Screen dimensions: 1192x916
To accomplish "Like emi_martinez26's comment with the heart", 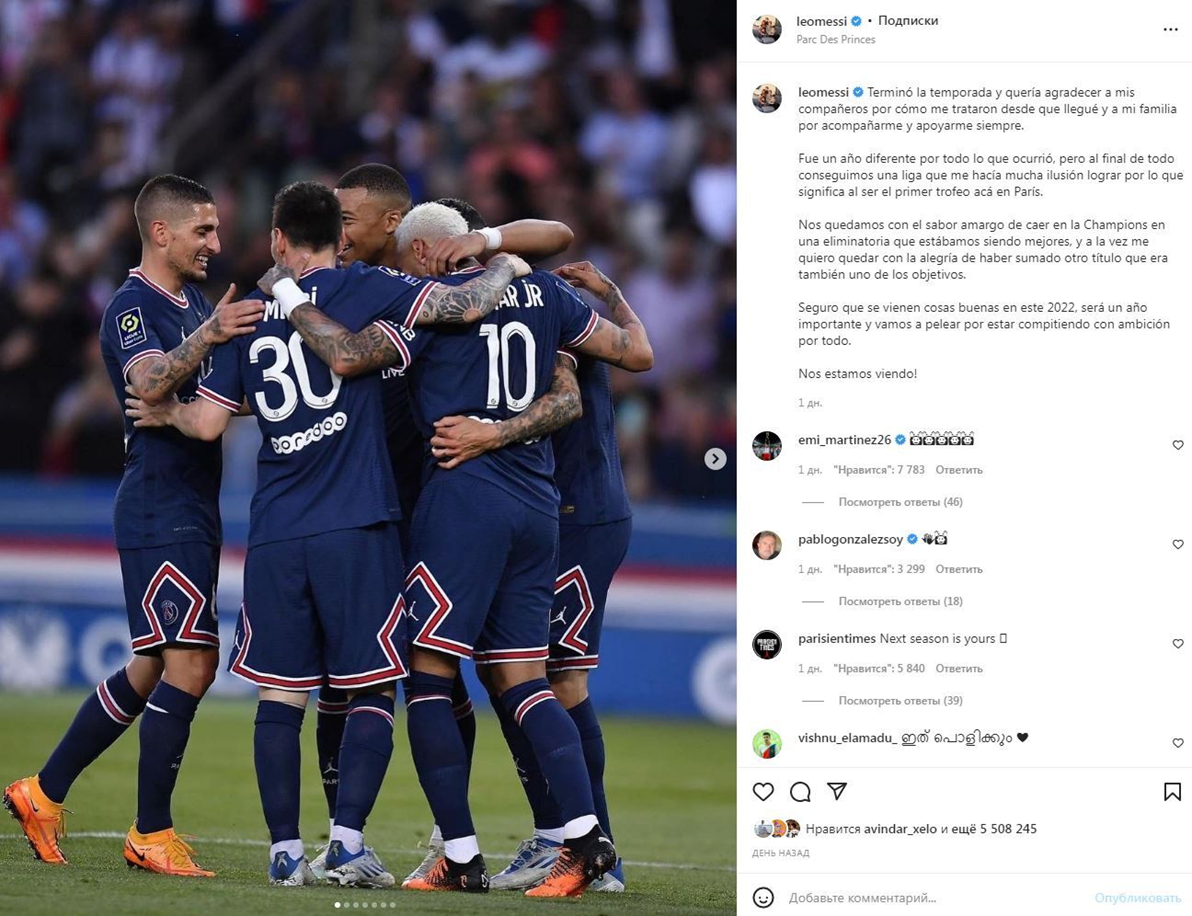I will 1178,445.
